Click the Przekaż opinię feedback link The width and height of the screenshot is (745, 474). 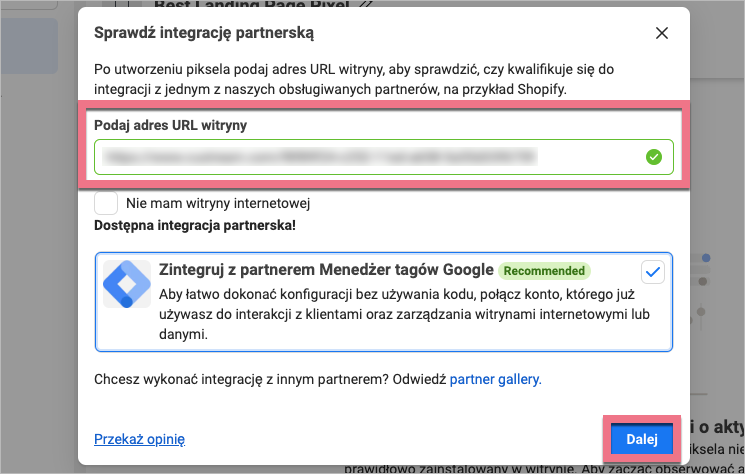tap(139, 439)
